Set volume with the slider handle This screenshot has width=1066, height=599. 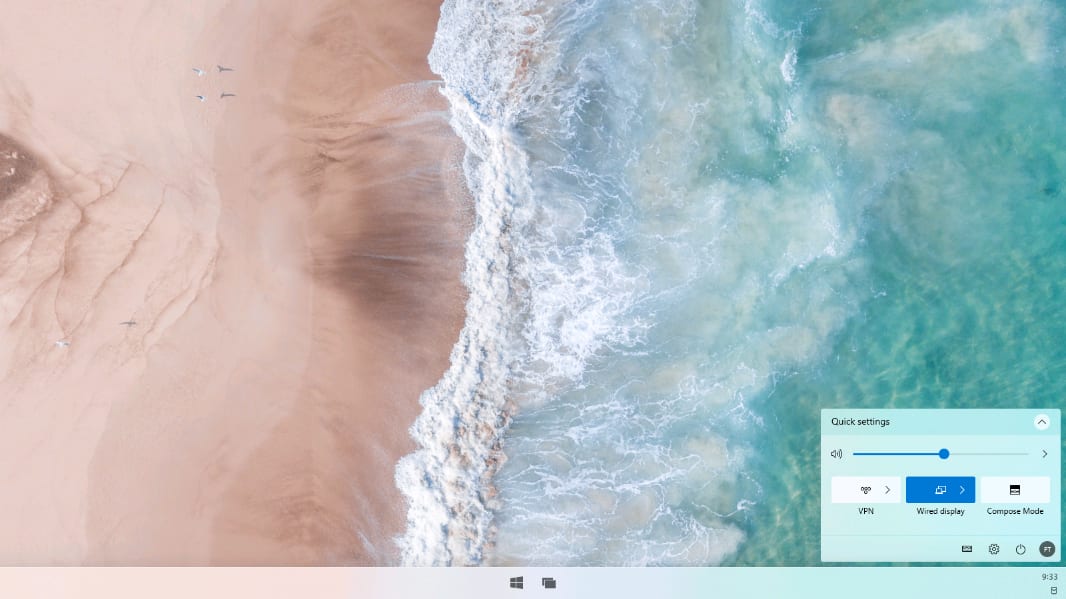pos(944,453)
